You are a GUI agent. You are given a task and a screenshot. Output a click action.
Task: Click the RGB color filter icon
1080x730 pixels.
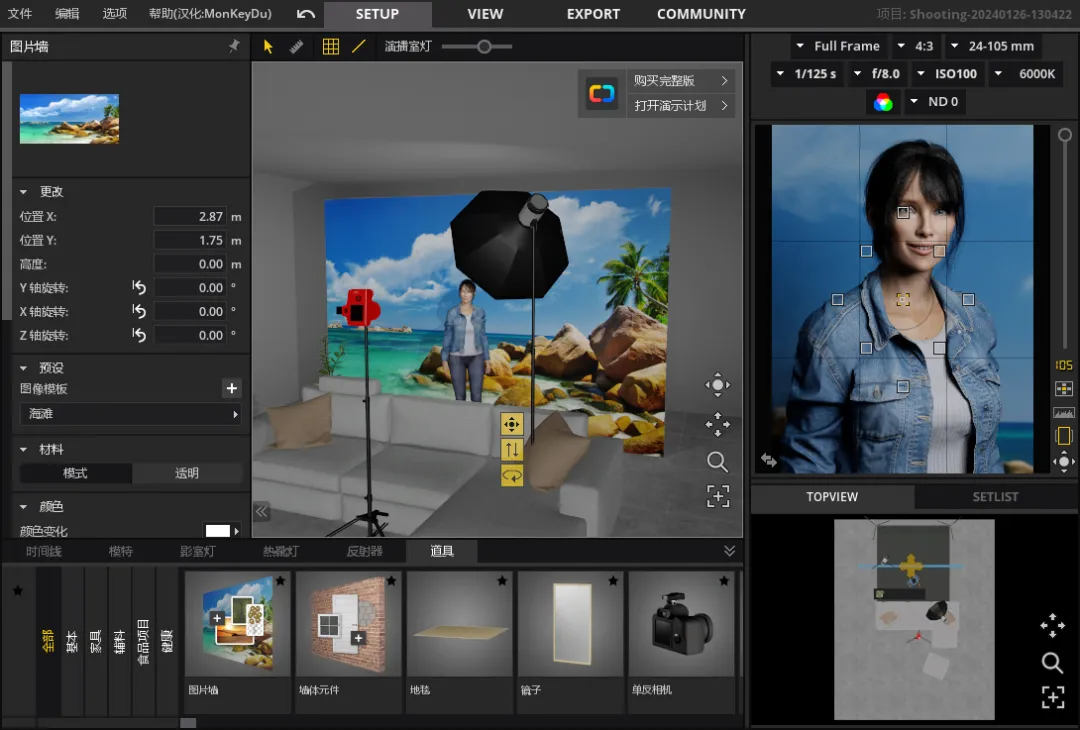(882, 102)
